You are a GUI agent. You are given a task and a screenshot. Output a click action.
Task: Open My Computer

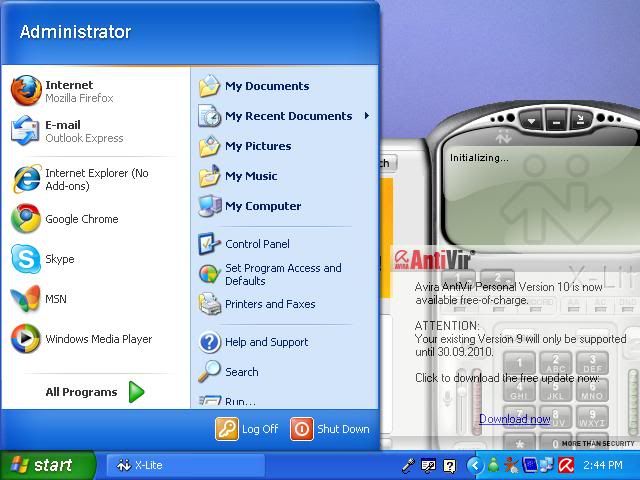coord(250,206)
